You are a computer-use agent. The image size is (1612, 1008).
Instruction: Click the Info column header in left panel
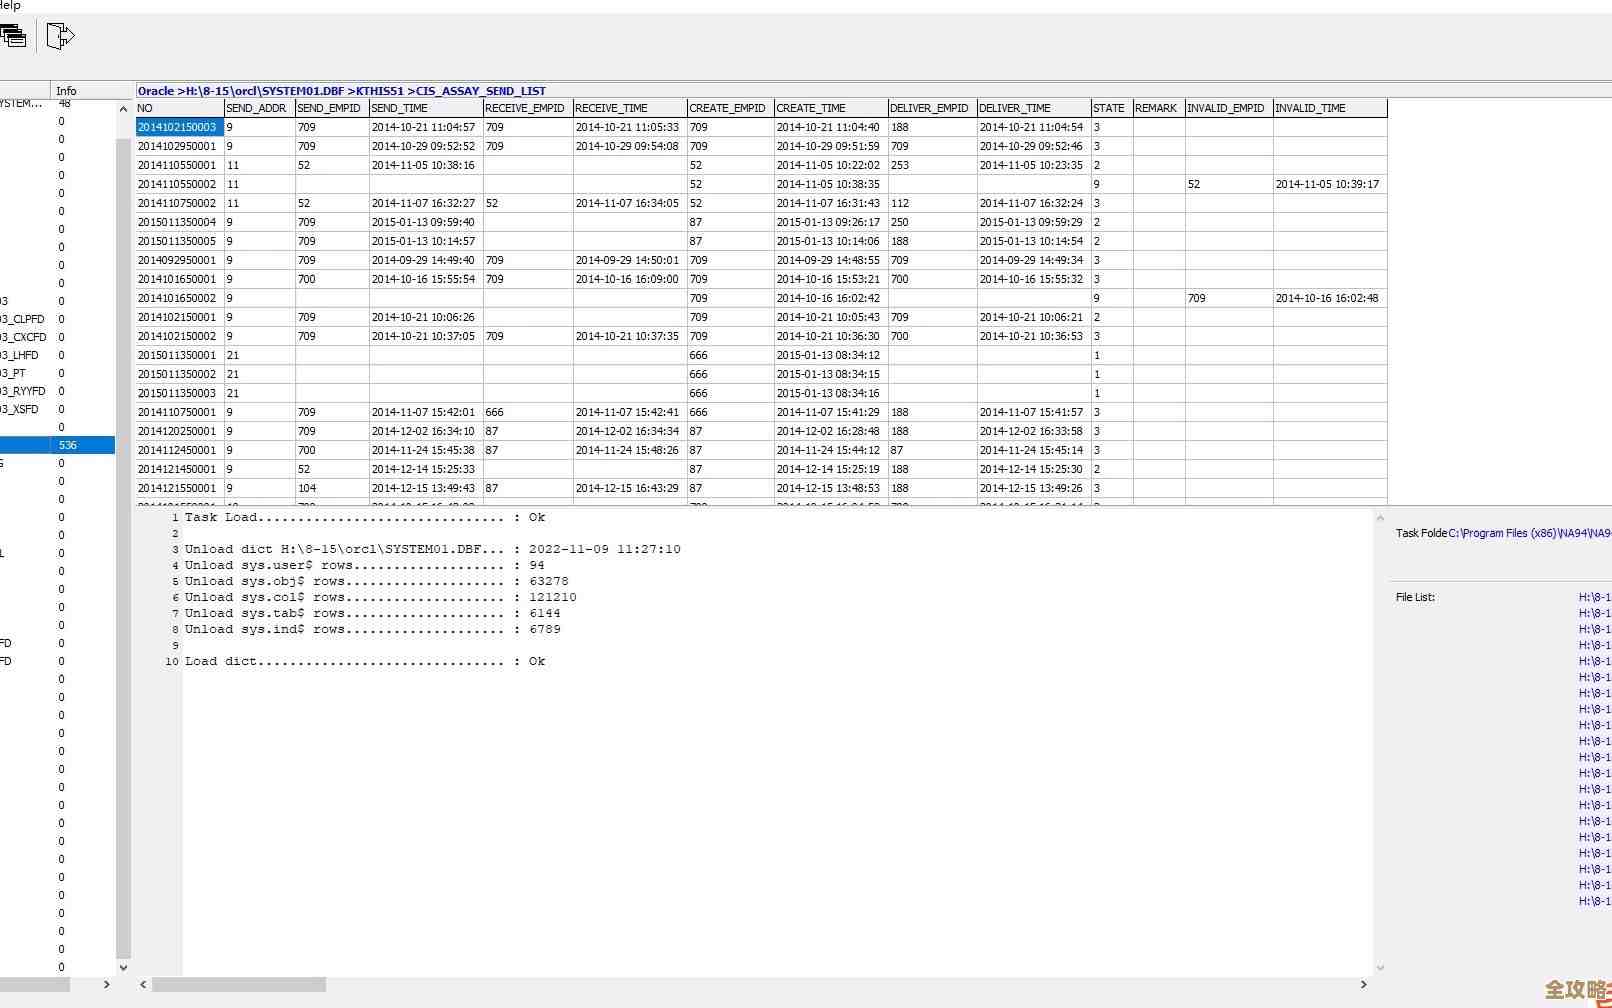[67, 91]
